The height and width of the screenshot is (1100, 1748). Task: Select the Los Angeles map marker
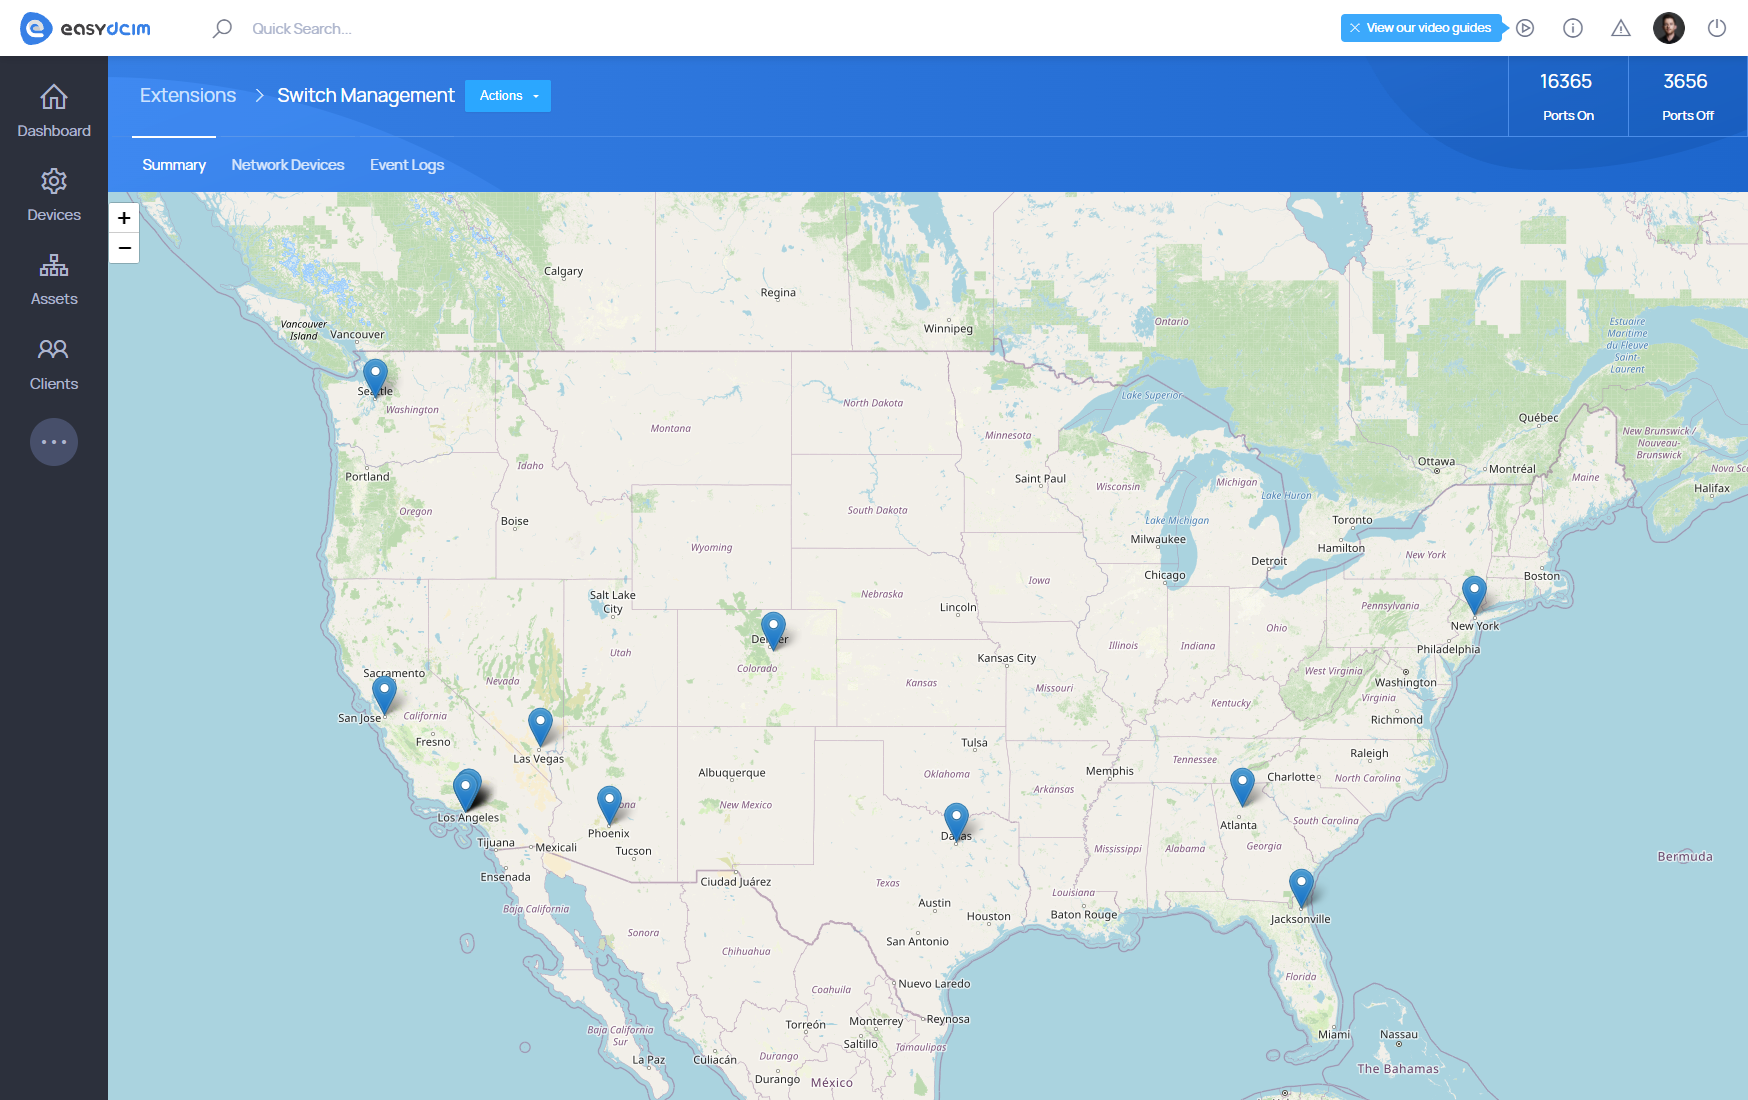coord(467,790)
